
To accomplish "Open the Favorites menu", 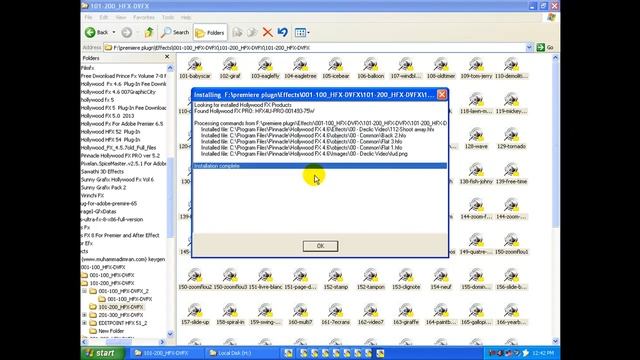I will click(144, 18).
